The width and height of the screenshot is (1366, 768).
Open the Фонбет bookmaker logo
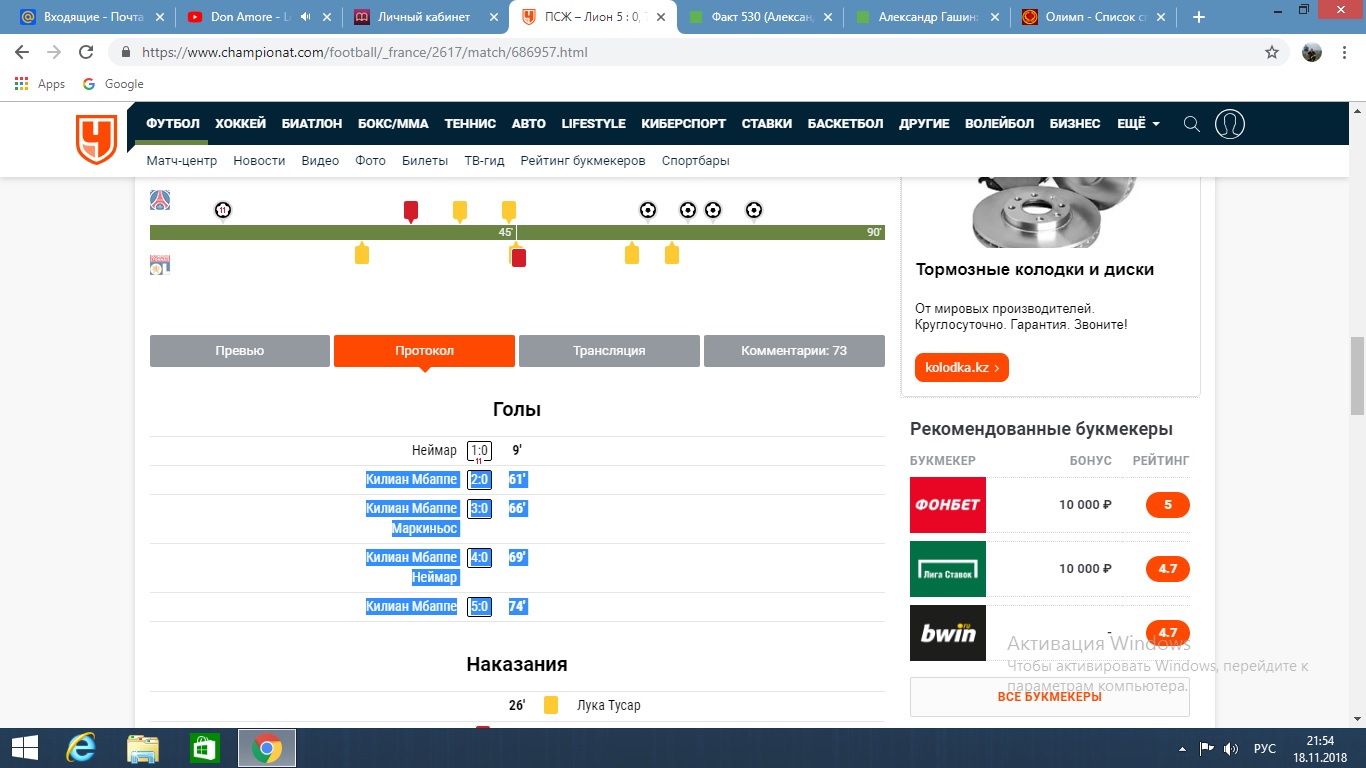[948, 505]
